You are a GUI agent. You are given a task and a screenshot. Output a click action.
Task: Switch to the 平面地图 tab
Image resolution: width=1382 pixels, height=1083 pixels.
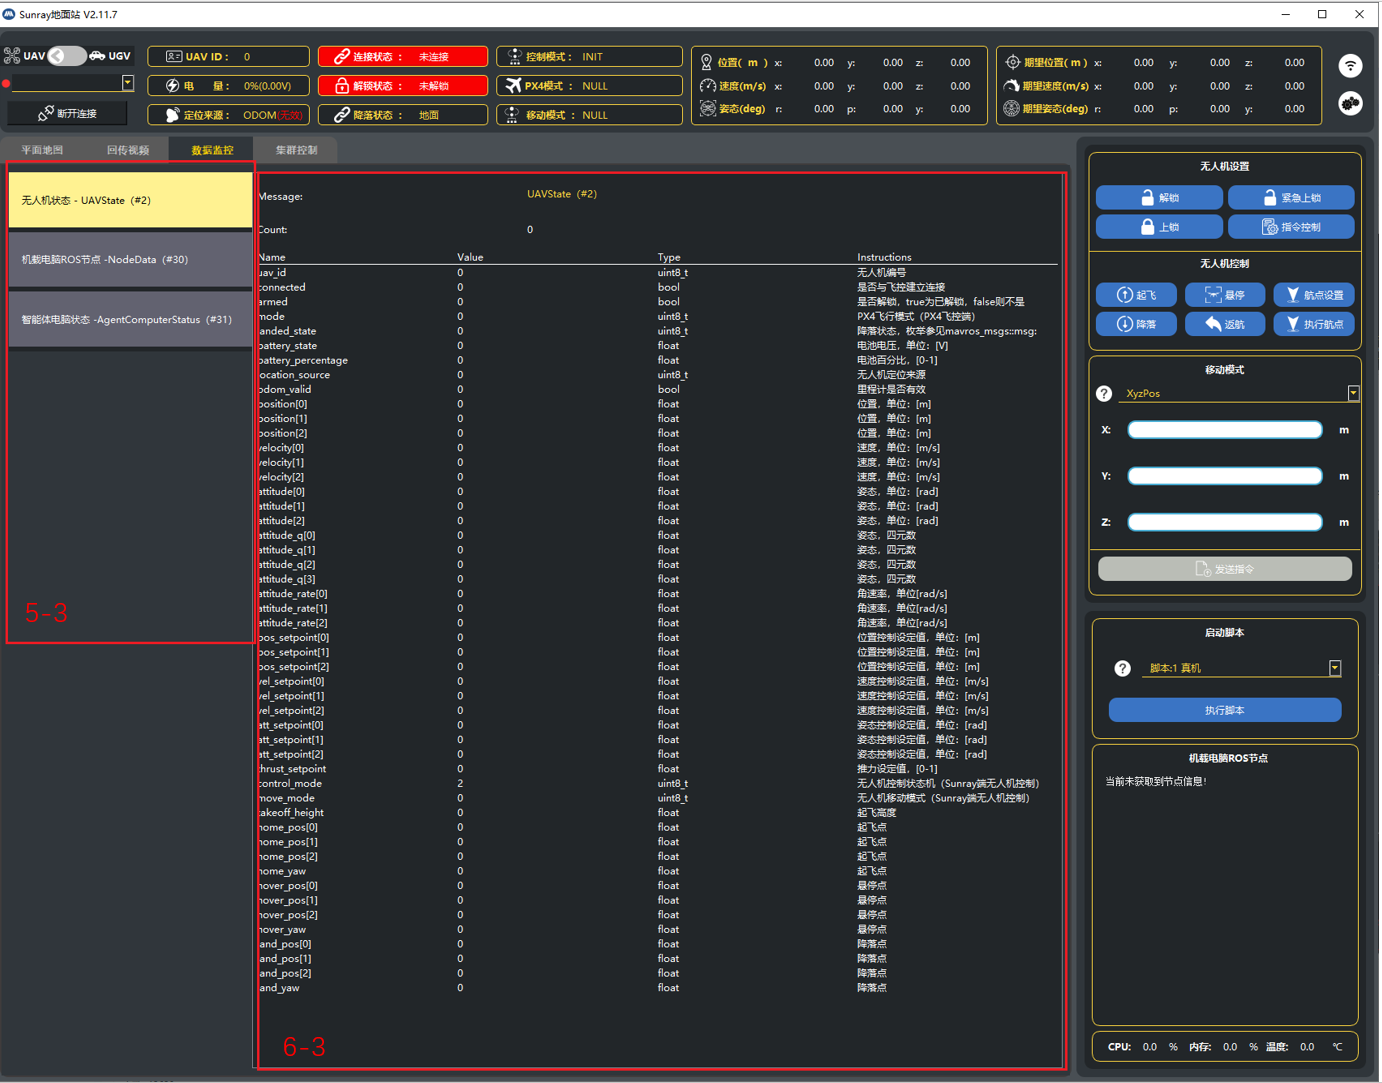[42, 150]
